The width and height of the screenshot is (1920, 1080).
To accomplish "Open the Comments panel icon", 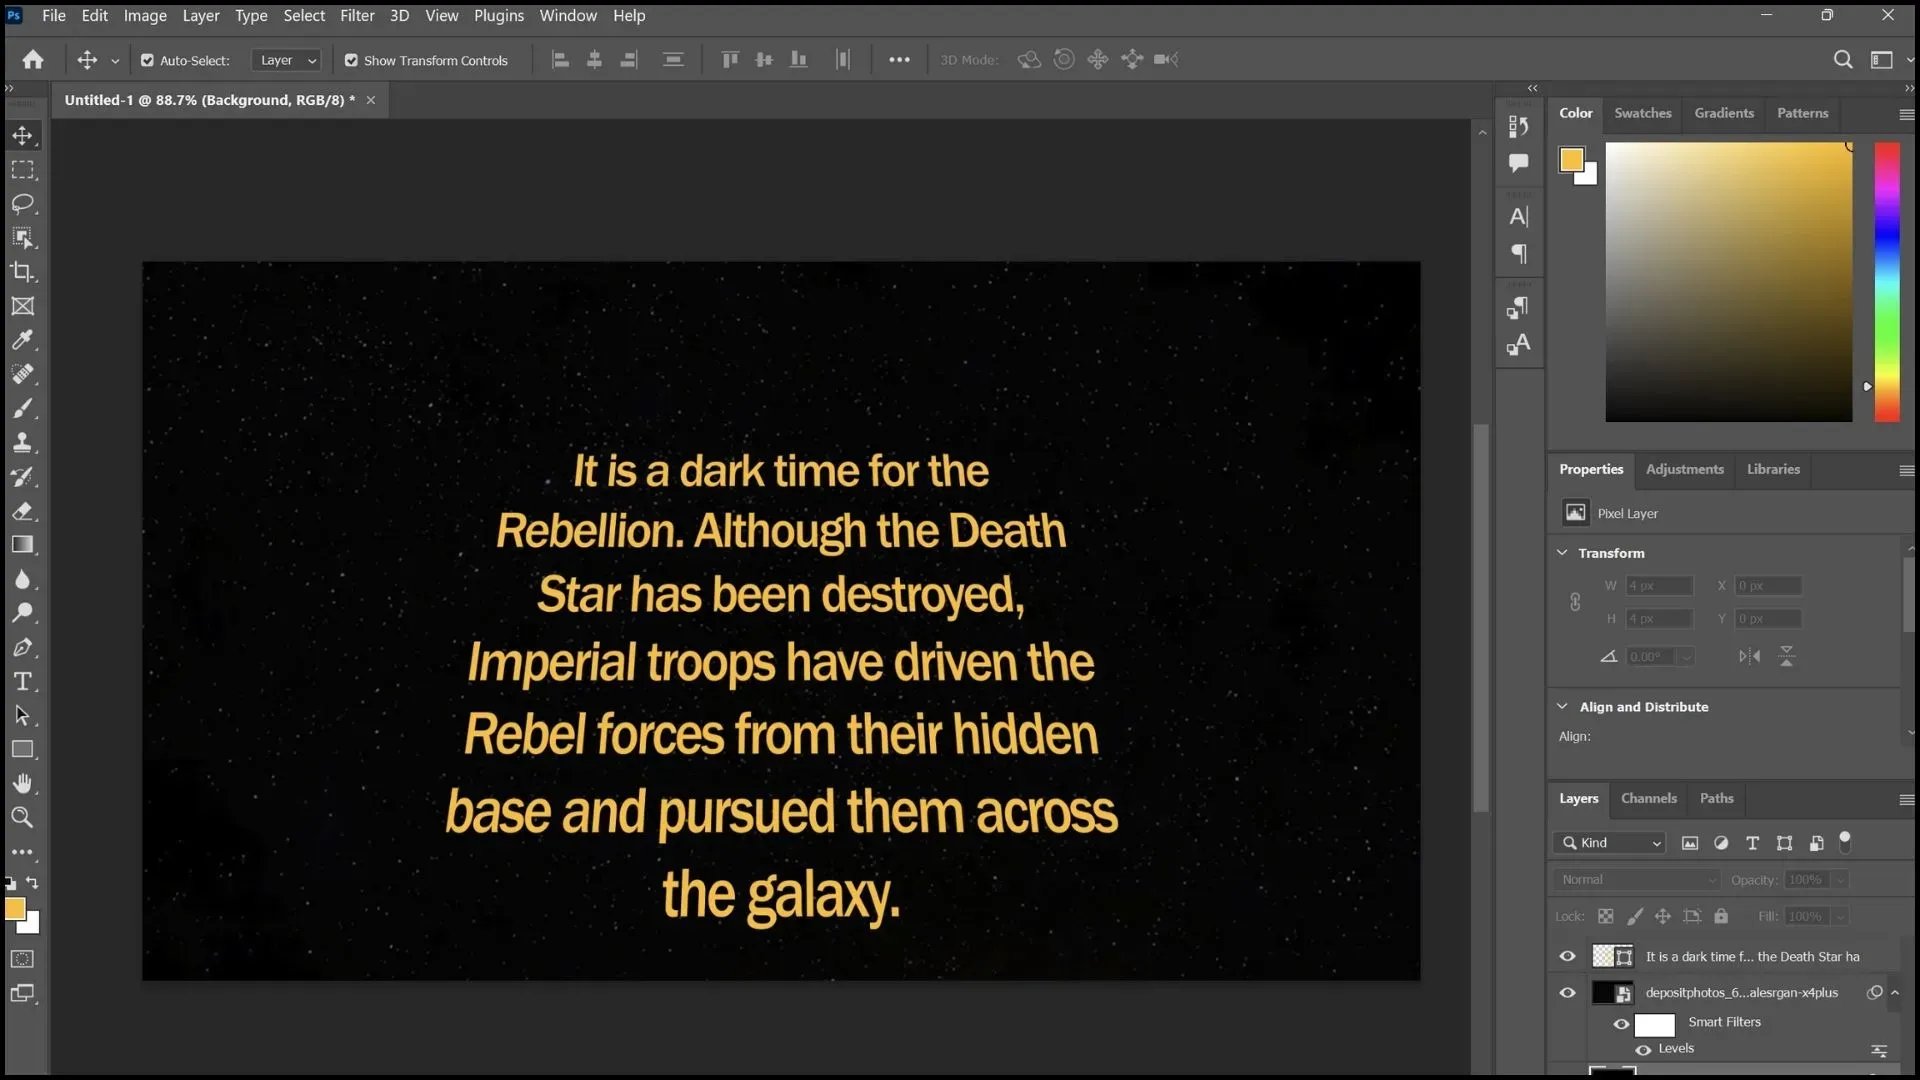I will [1518, 162].
